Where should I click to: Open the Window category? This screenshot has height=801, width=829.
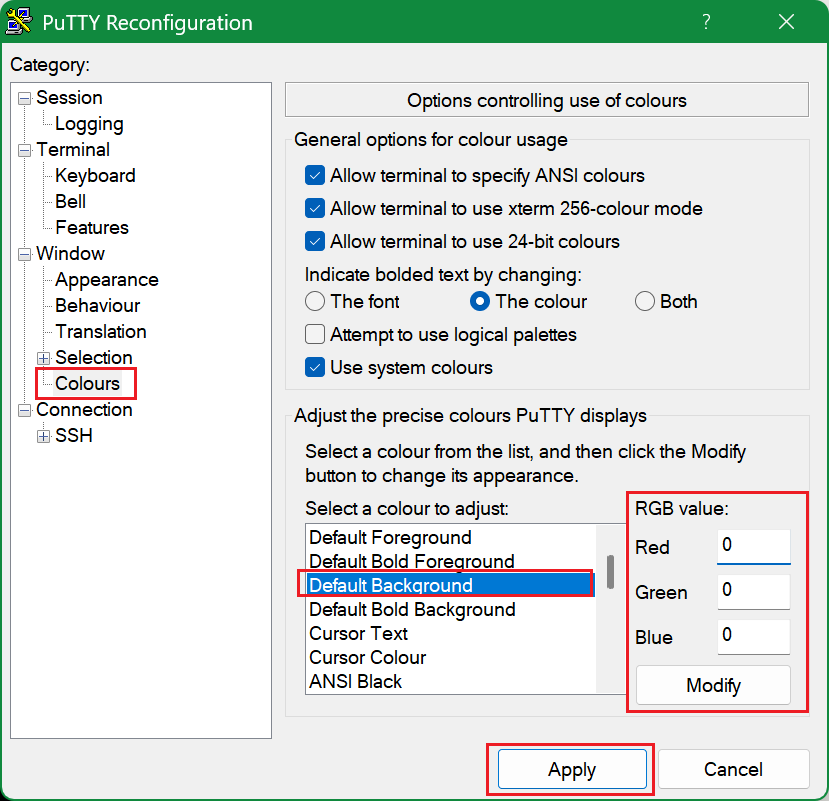70,253
